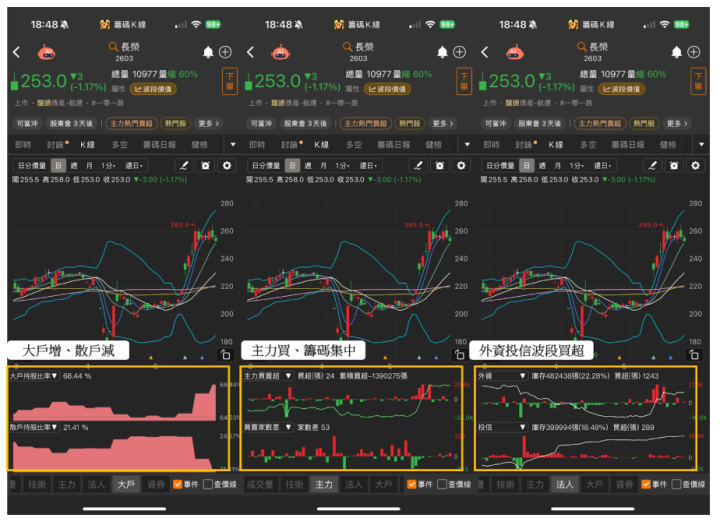Expand the 還日 dropdown on middle screen
The image size is (720, 525).
pos(366,165)
